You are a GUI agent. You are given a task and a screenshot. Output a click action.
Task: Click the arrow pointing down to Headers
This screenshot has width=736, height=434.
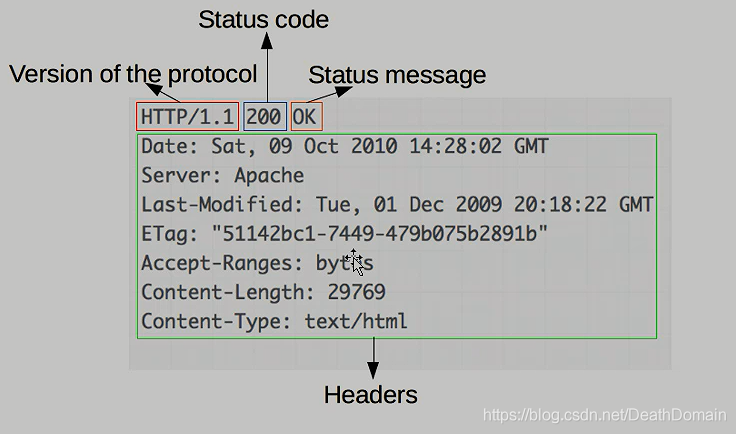[x=374, y=356]
